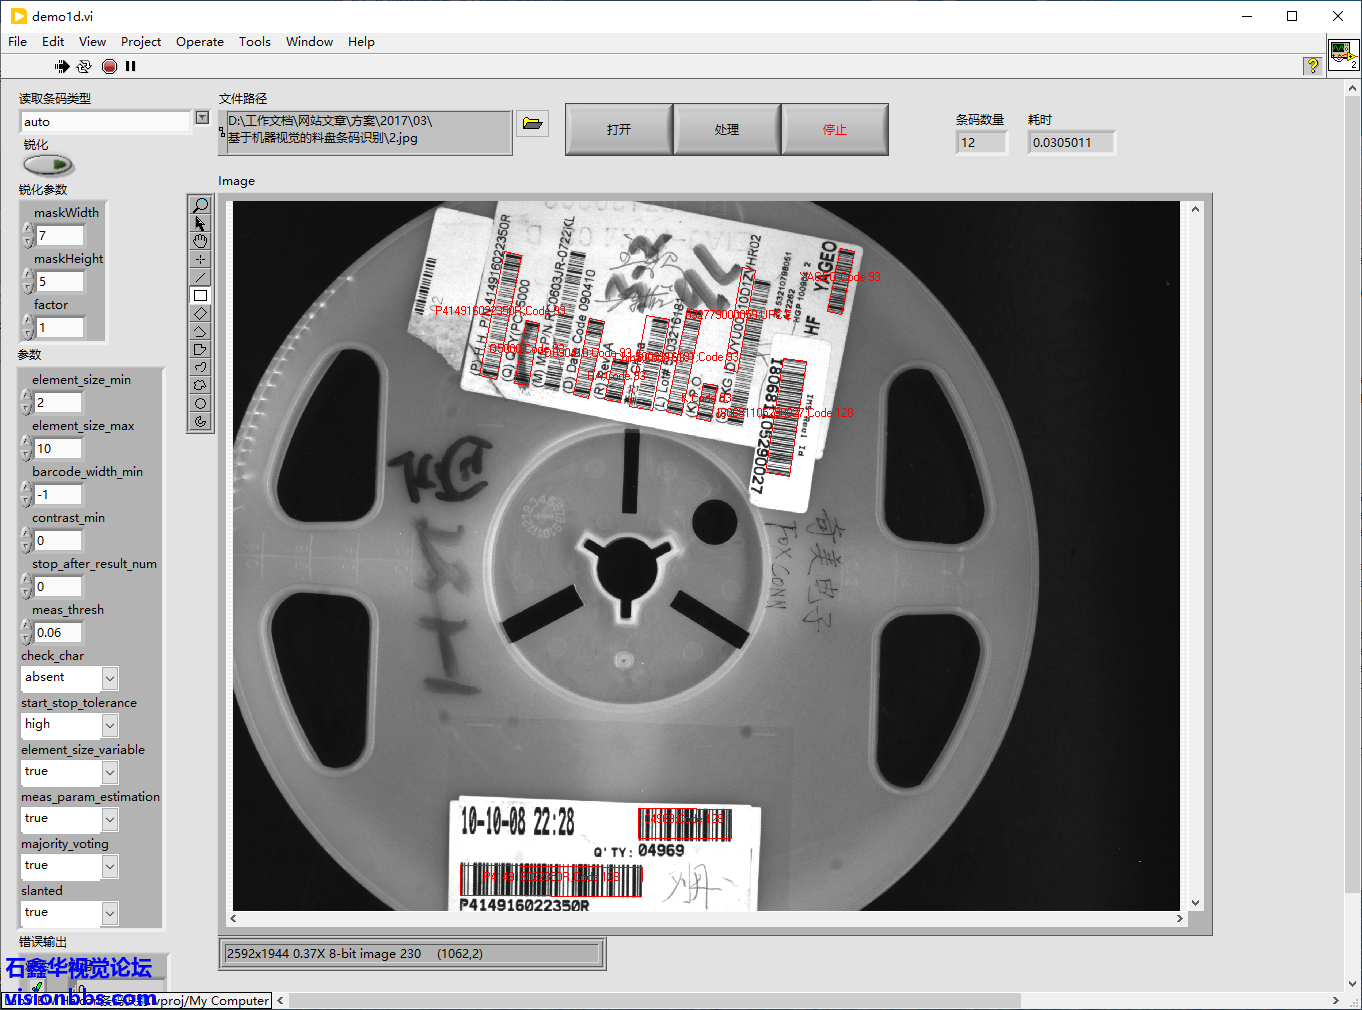Select the Zoom magnifier tool
1362x1010 pixels.
pos(200,206)
